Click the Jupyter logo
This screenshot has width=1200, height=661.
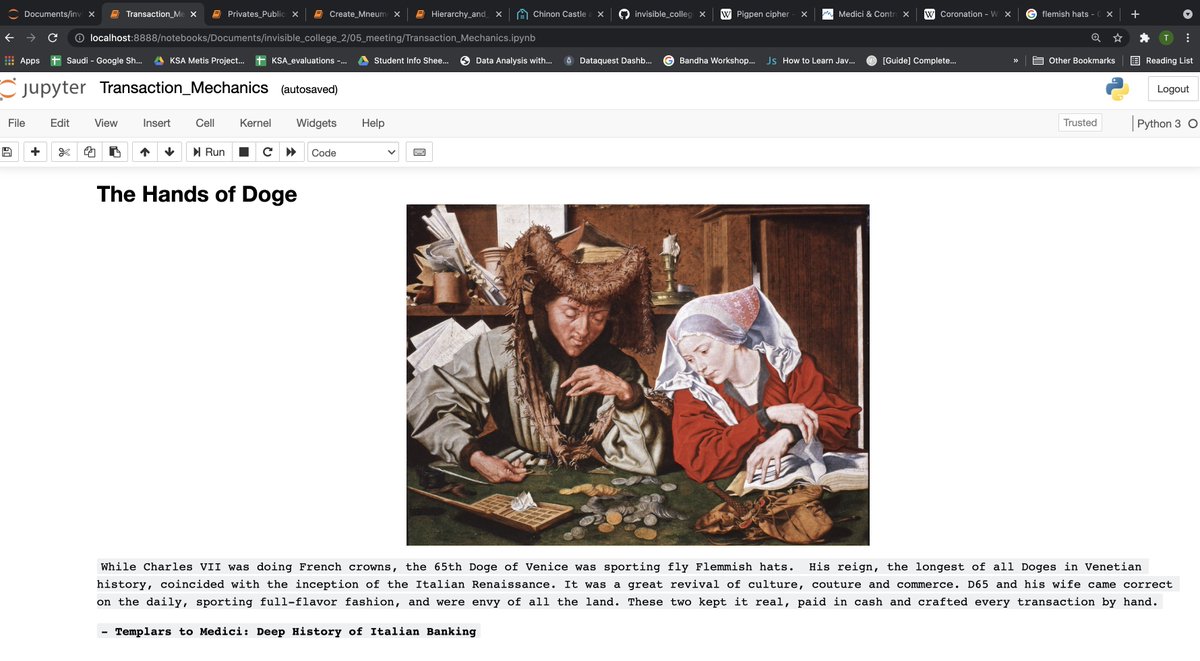point(43,88)
